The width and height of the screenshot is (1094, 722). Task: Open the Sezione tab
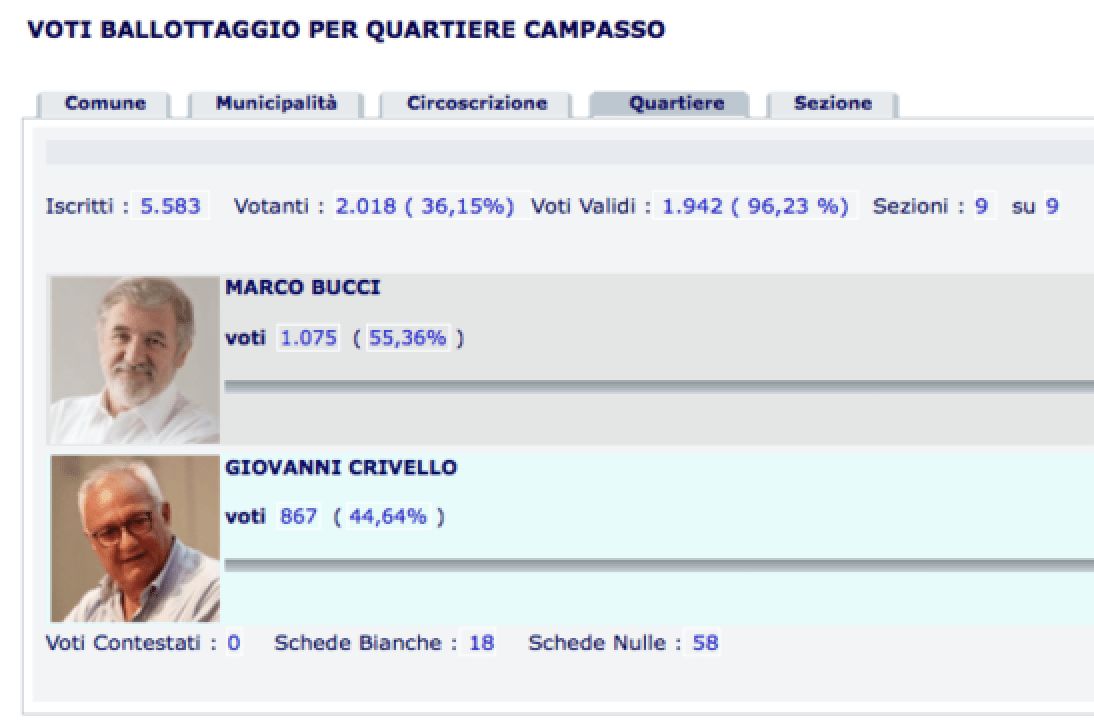point(832,104)
